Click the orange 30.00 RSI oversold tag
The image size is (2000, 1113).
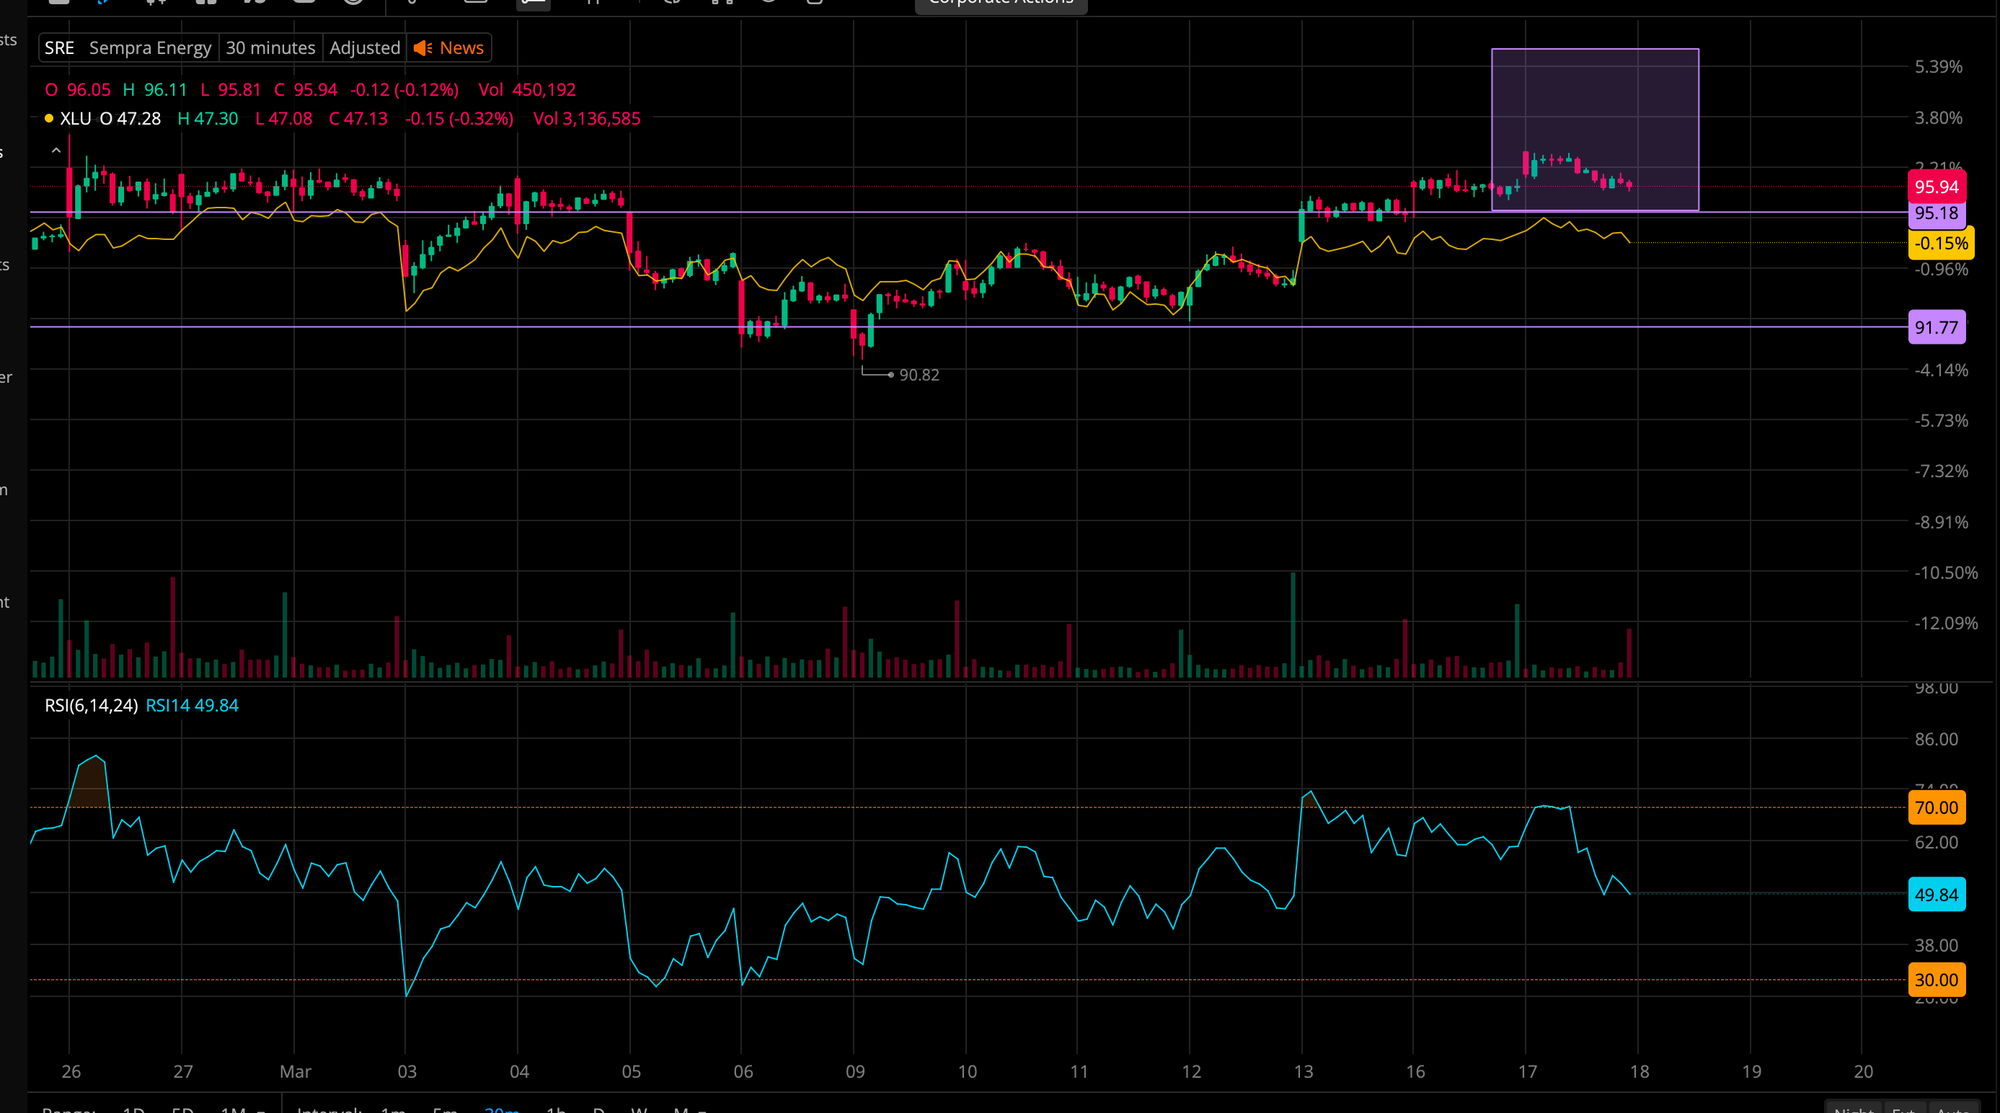tap(1936, 980)
